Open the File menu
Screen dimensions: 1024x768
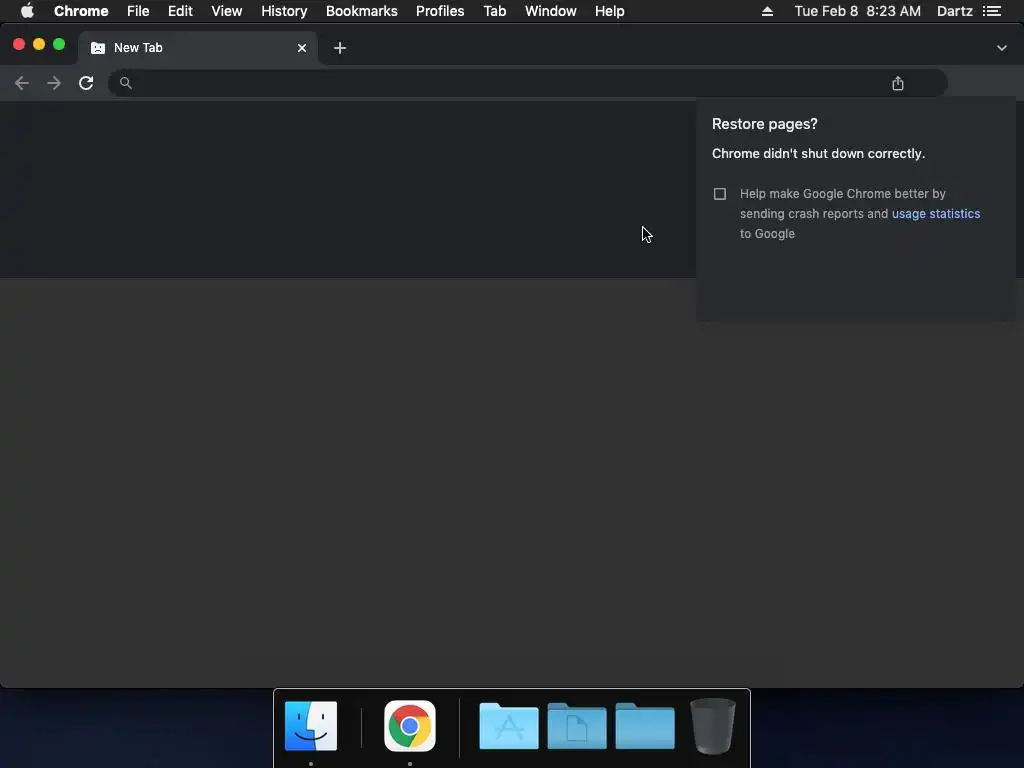(x=138, y=11)
